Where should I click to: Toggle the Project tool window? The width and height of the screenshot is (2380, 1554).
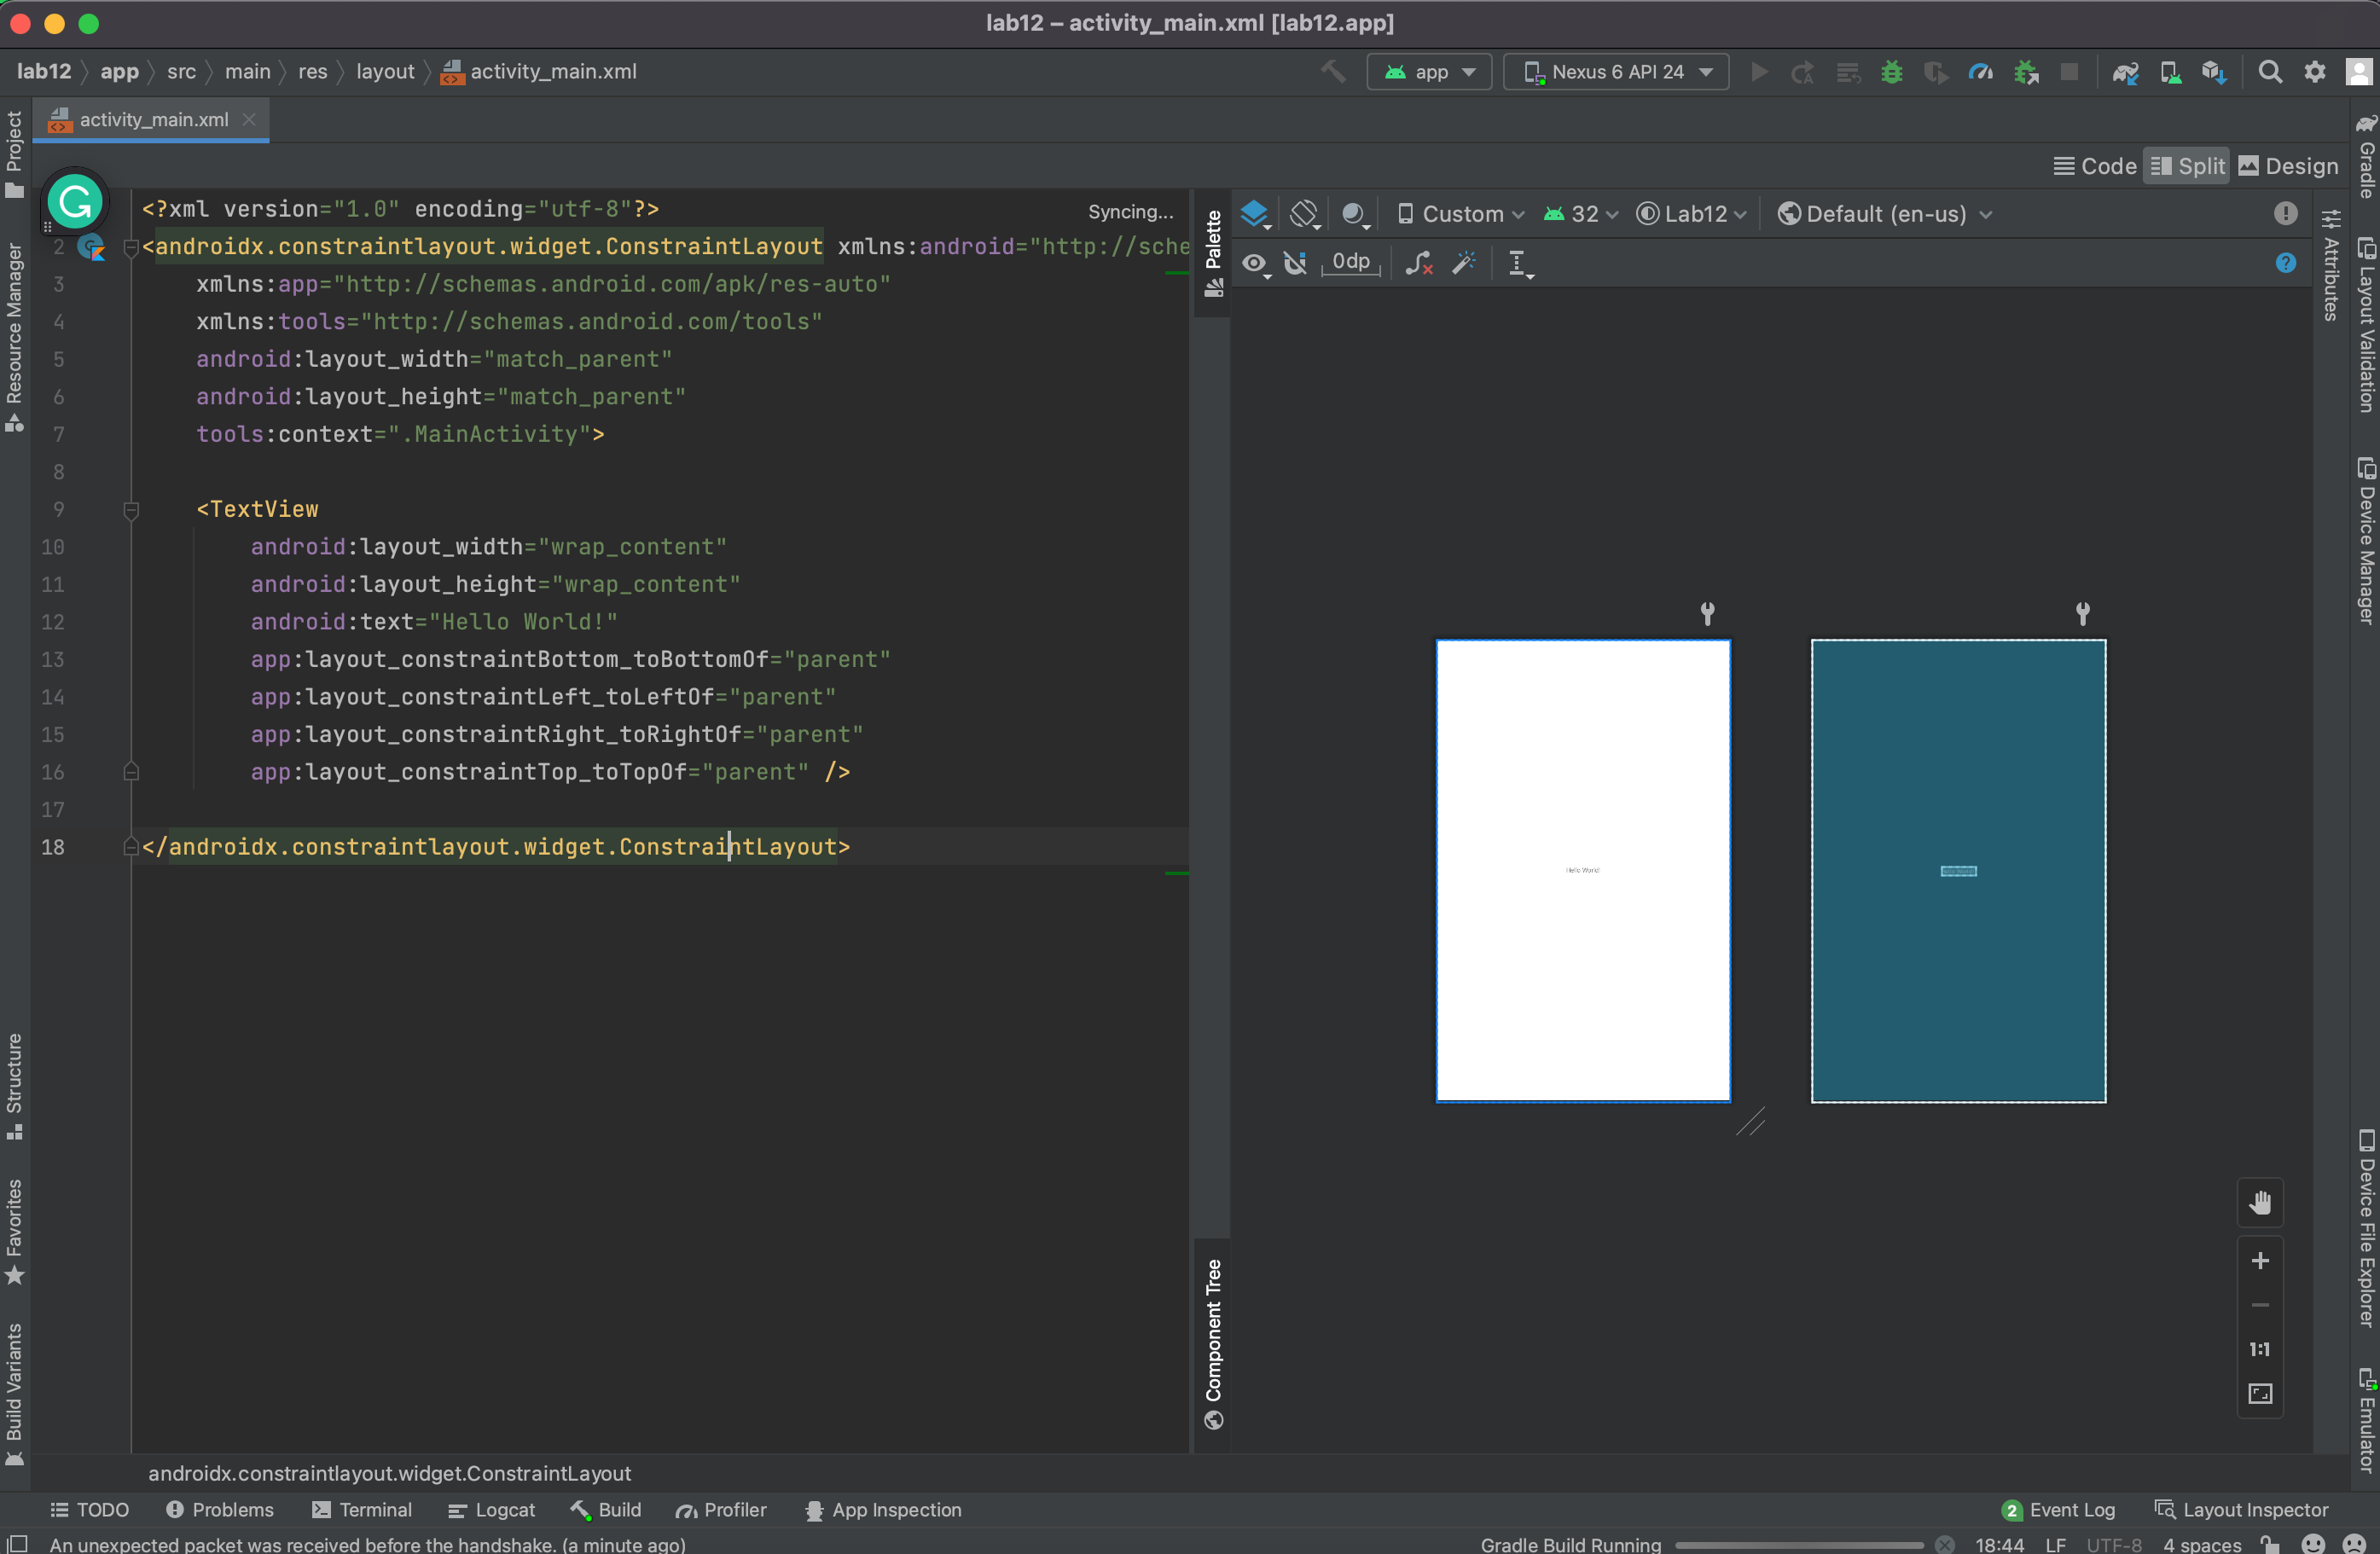14,154
